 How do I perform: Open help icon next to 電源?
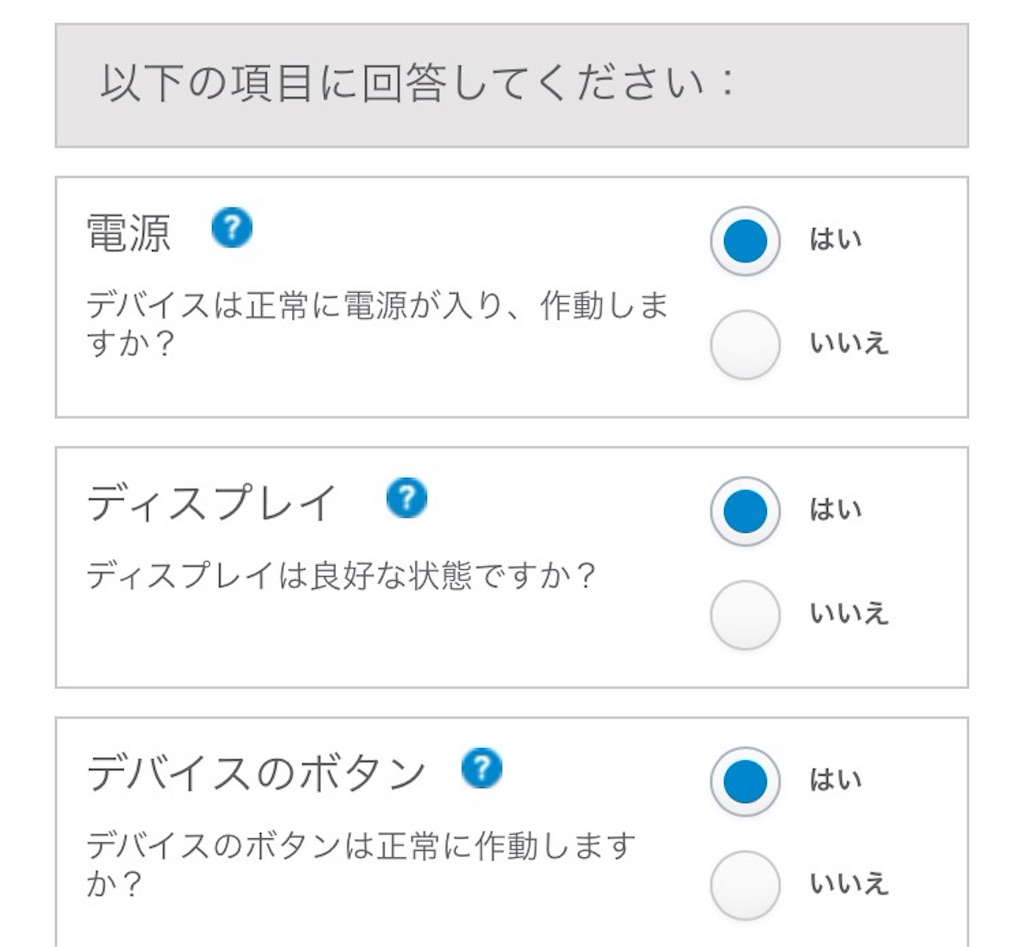tap(232, 228)
